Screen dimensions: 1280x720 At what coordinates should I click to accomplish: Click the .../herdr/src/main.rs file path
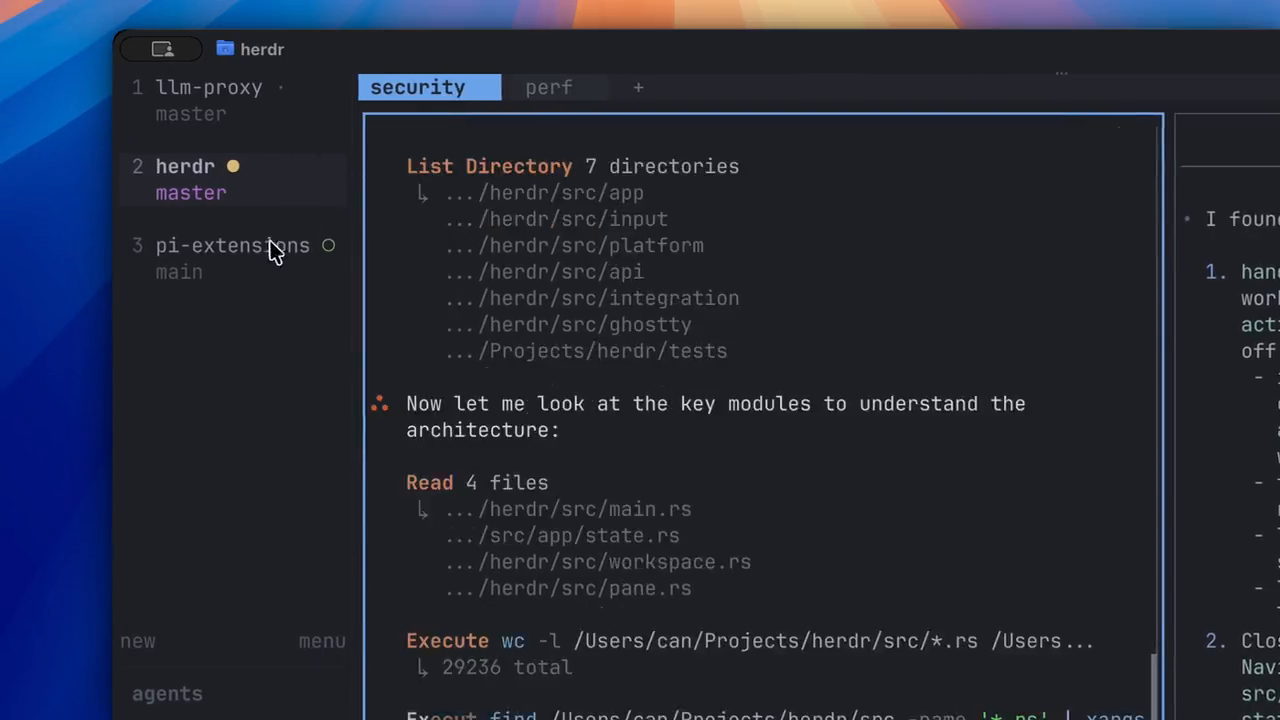click(x=569, y=509)
